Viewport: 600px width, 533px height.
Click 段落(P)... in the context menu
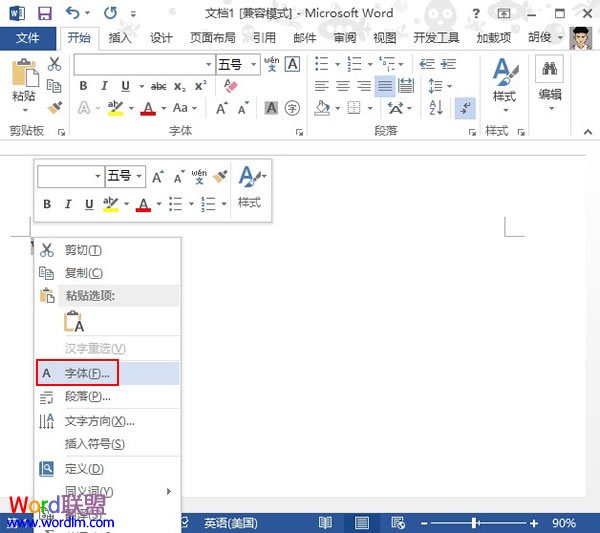(x=88, y=397)
